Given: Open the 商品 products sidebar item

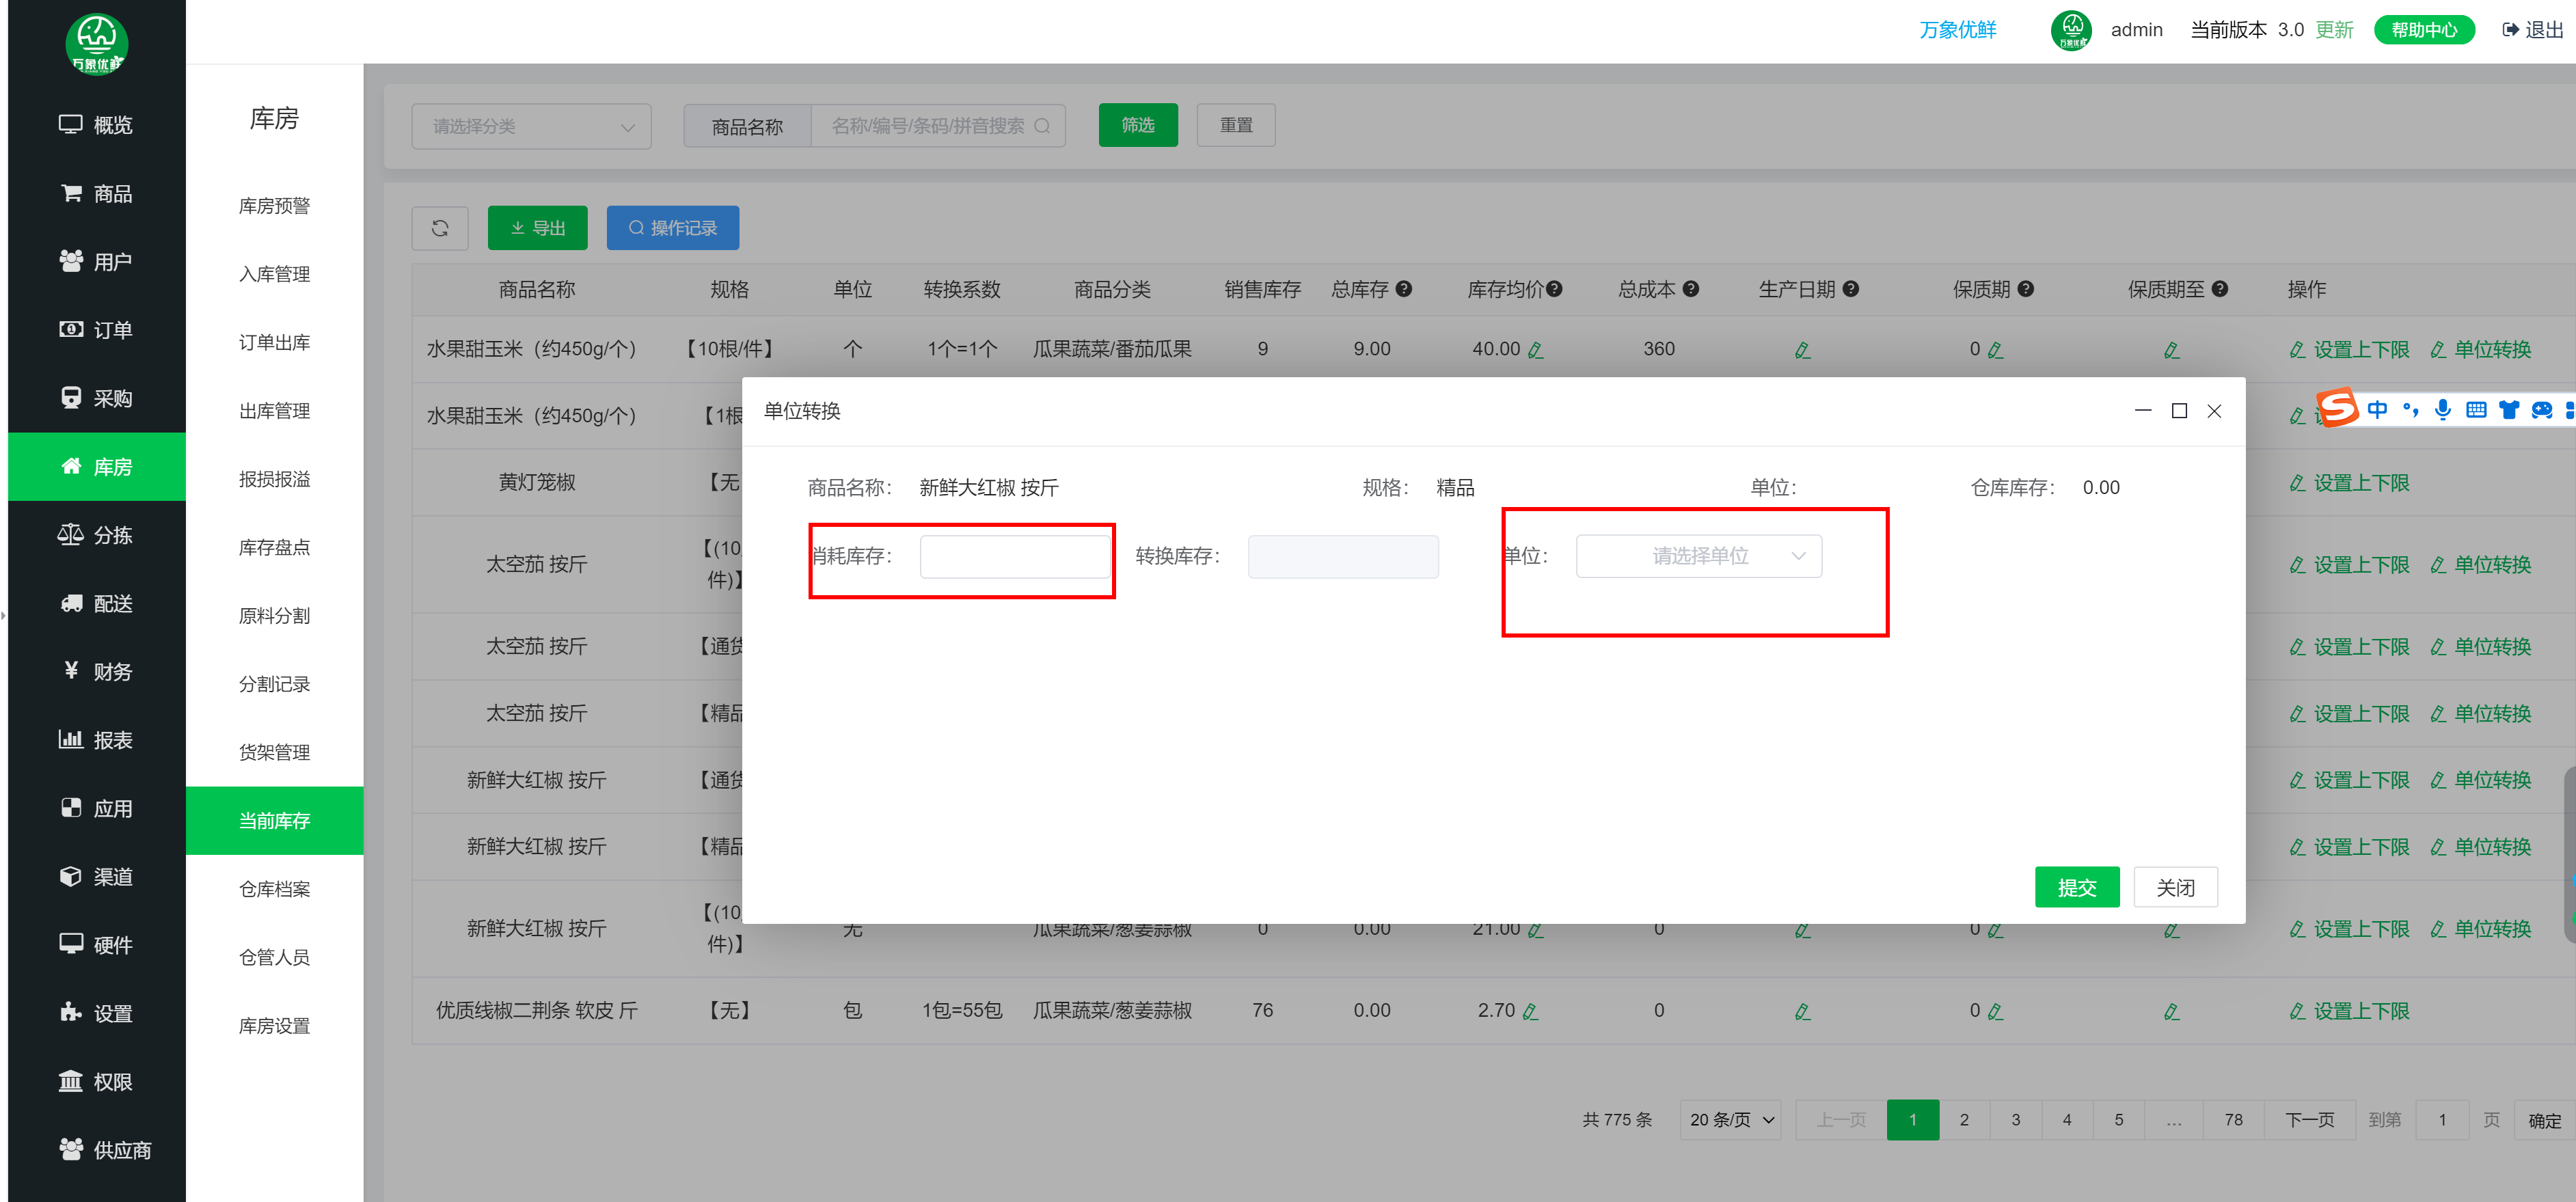Looking at the screenshot, I should (96, 193).
